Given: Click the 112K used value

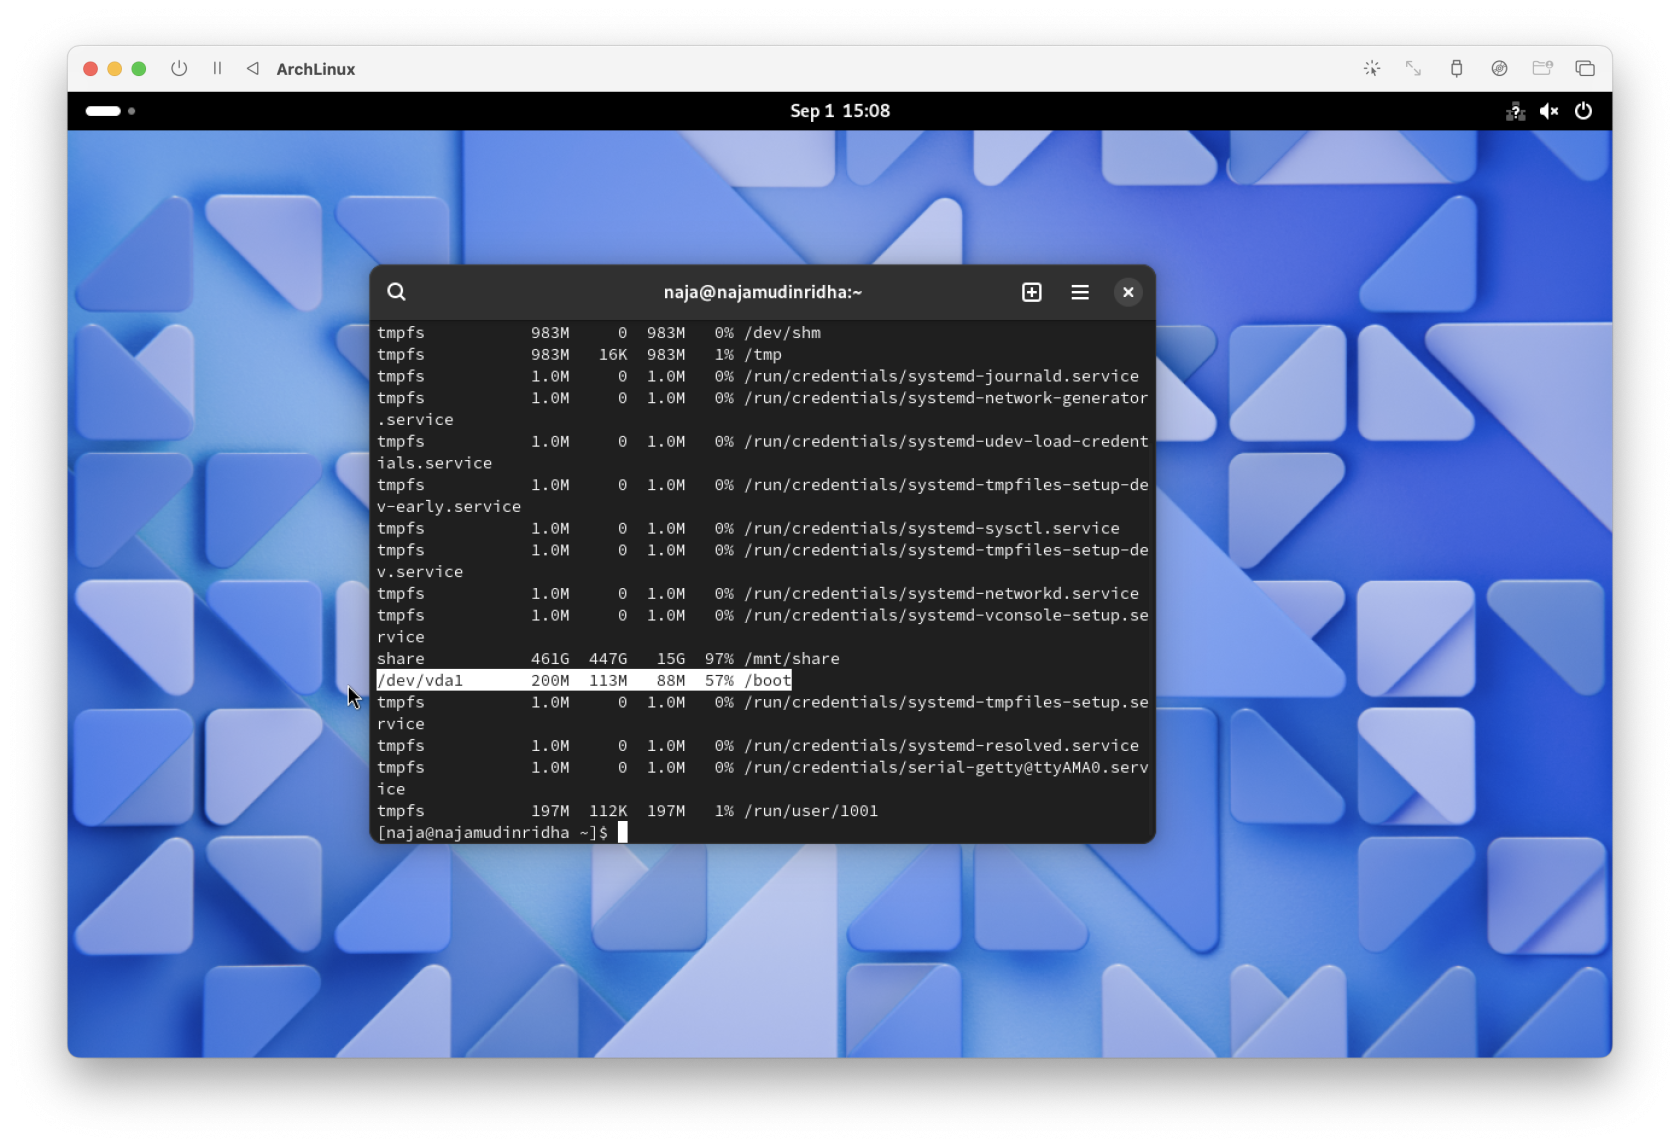Looking at the screenshot, I should click(608, 811).
